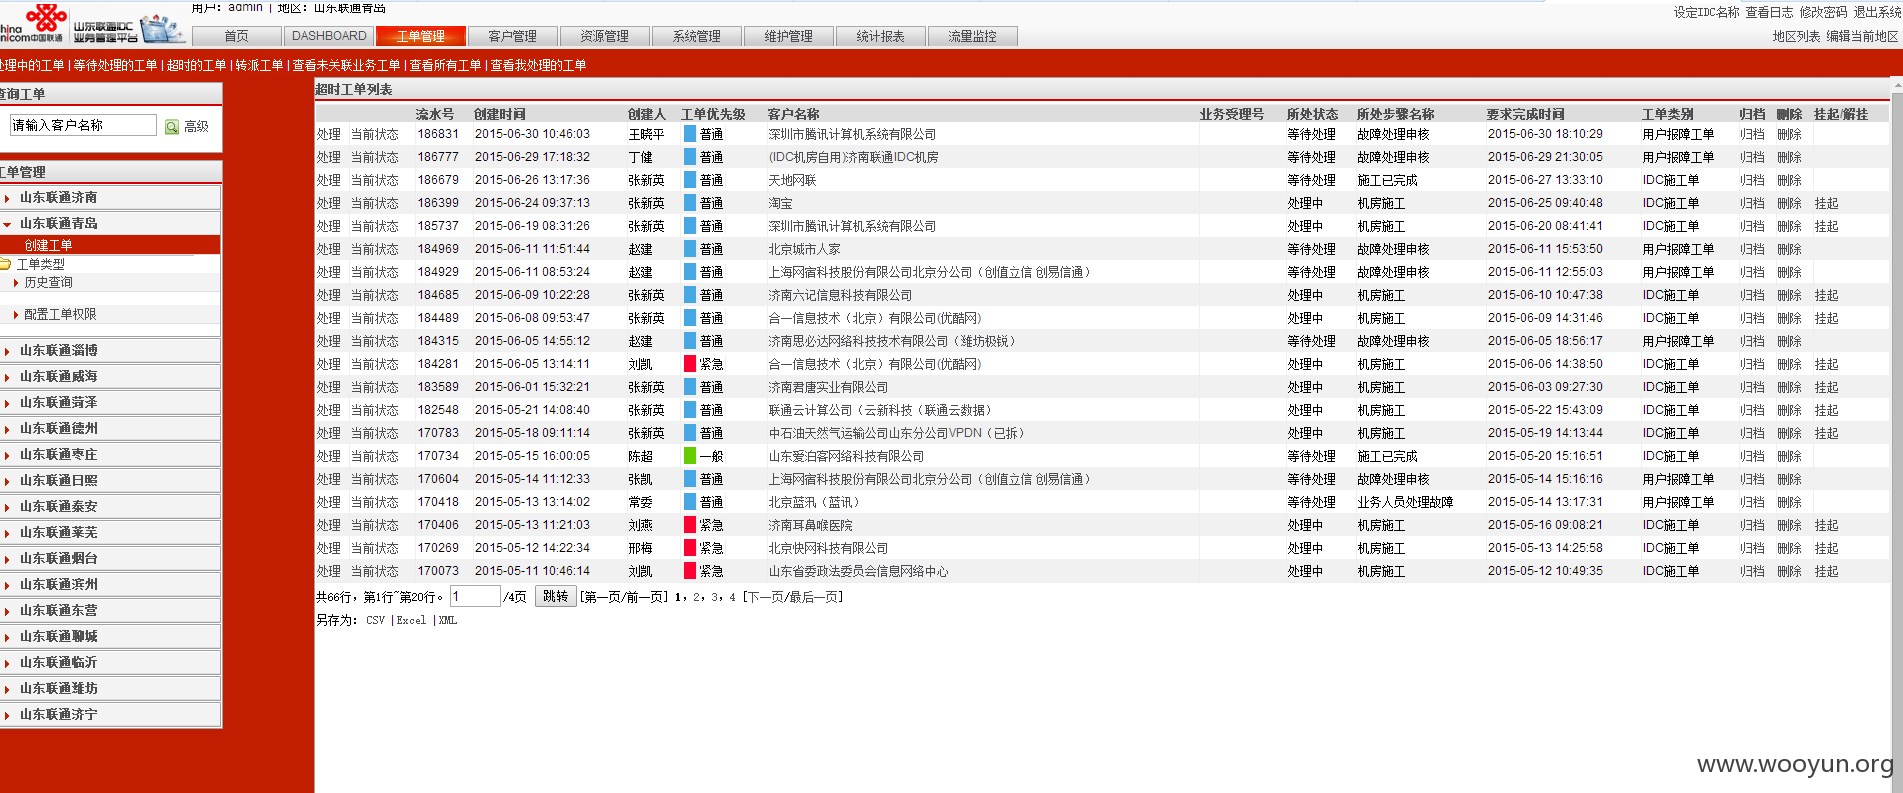Open 查看未关联业务工单 link
This screenshot has width=1903, height=793.
coord(346,65)
